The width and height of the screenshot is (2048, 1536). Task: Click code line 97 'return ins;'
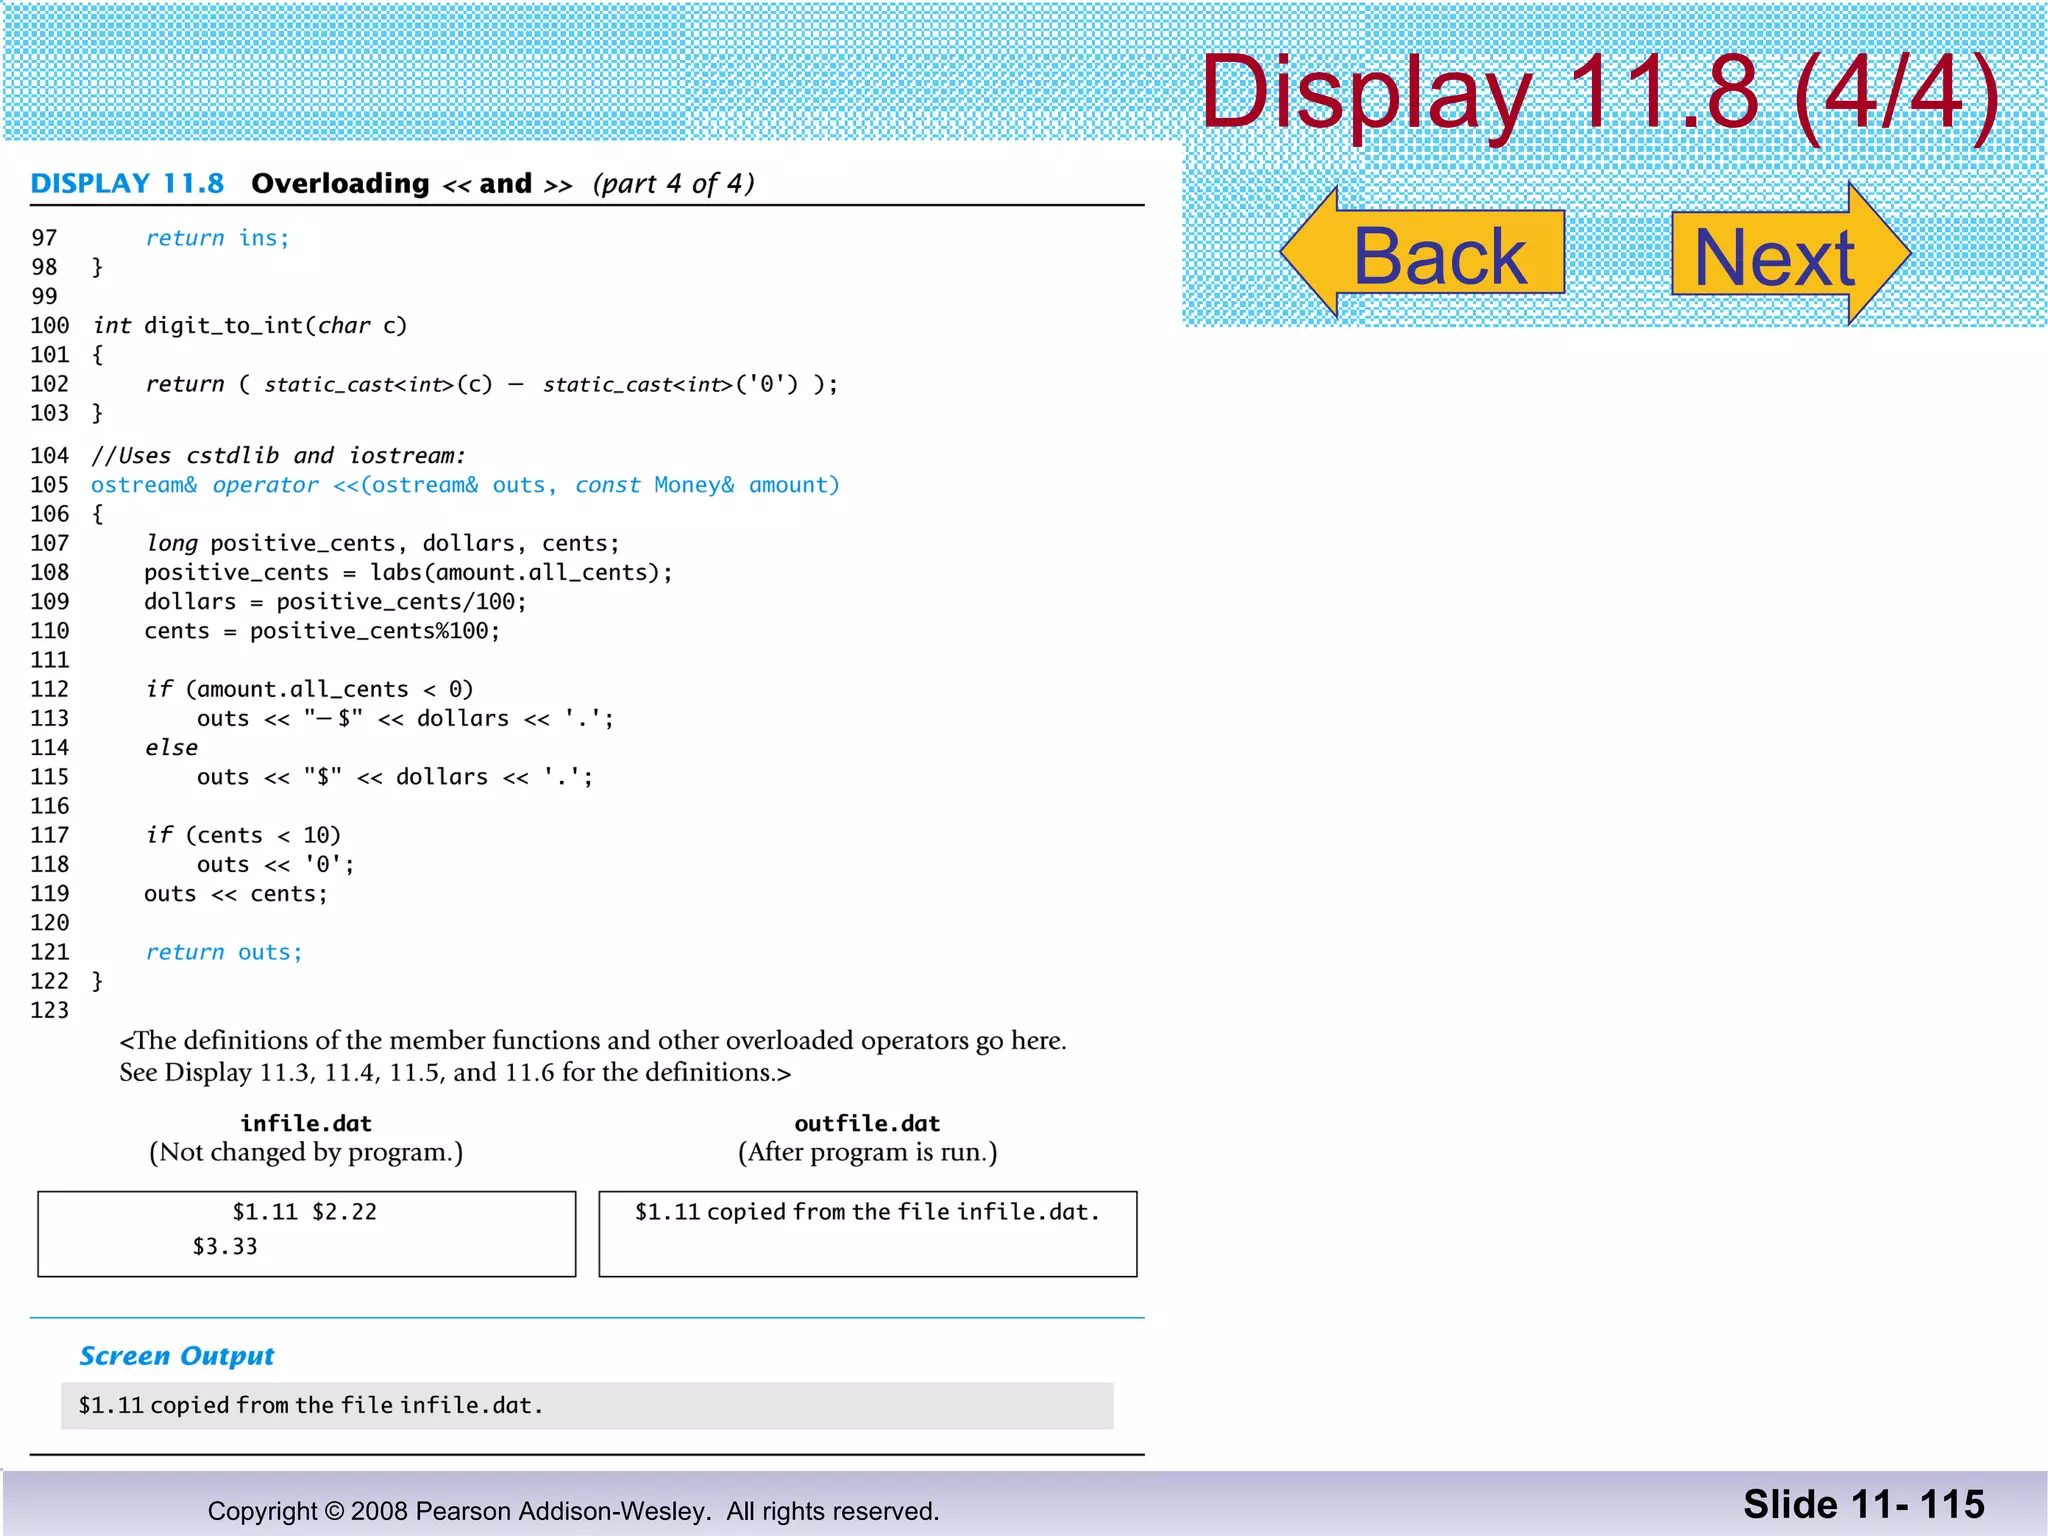pyautogui.click(x=217, y=238)
